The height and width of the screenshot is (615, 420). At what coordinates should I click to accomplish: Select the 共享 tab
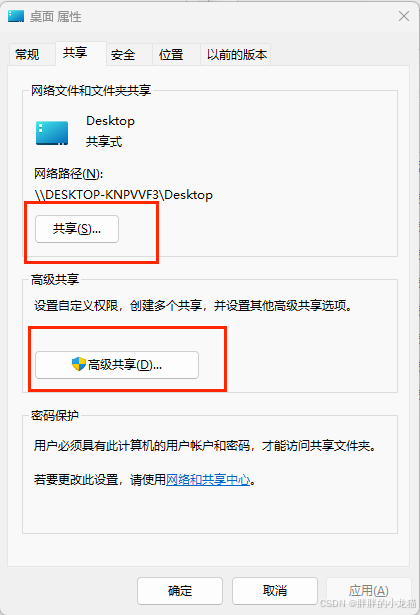[75, 53]
